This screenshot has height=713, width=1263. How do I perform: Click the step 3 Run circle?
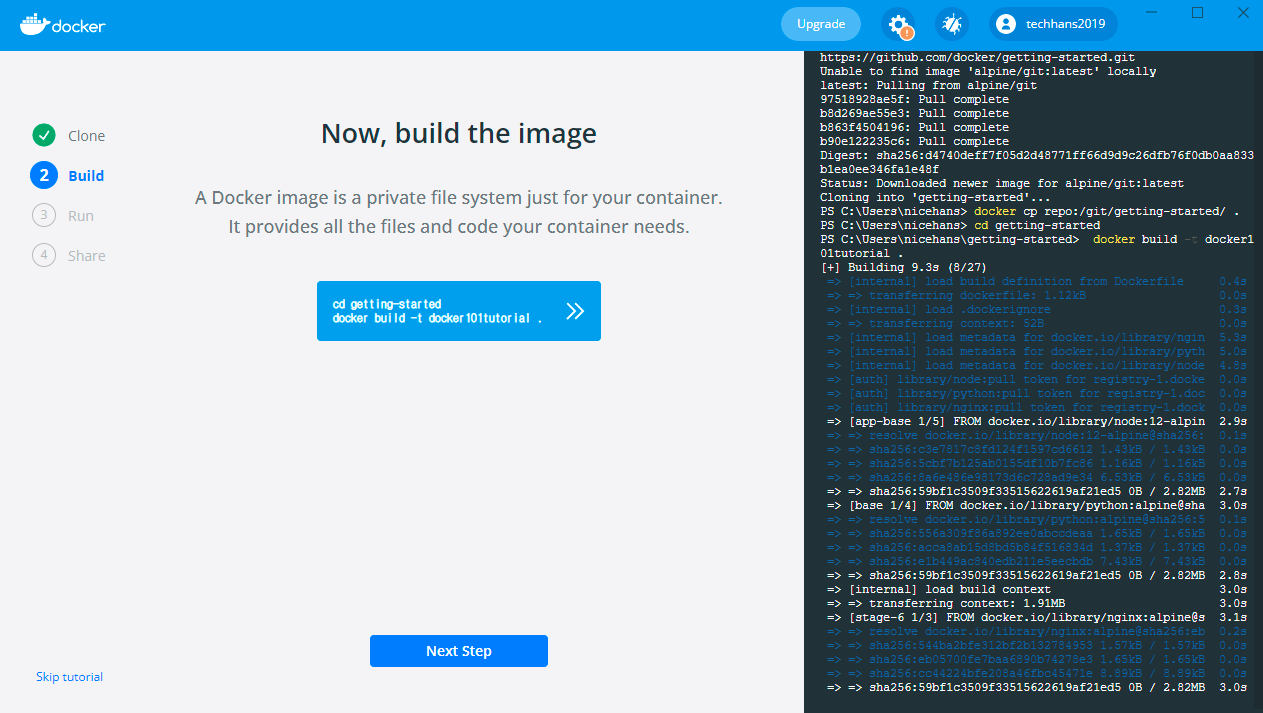(x=43, y=215)
